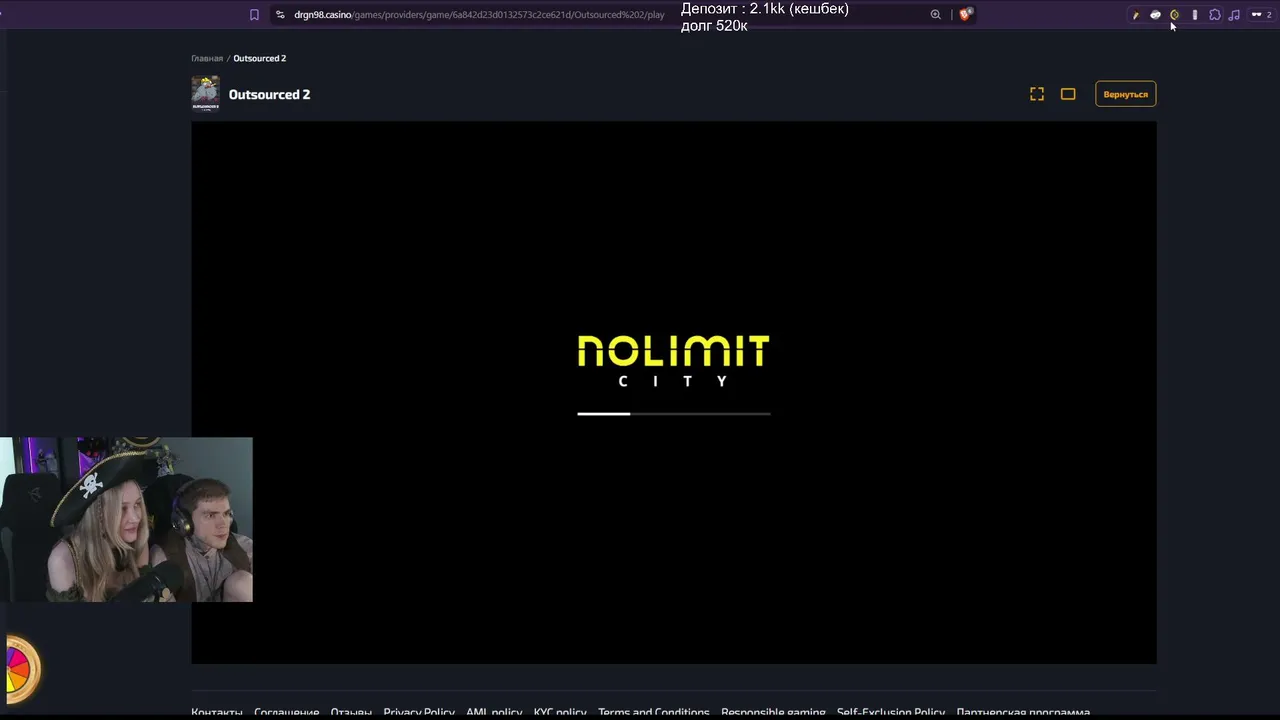1280x720 pixels.
Task: Click the yellow circular extension icon
Action: point(1175,15)
